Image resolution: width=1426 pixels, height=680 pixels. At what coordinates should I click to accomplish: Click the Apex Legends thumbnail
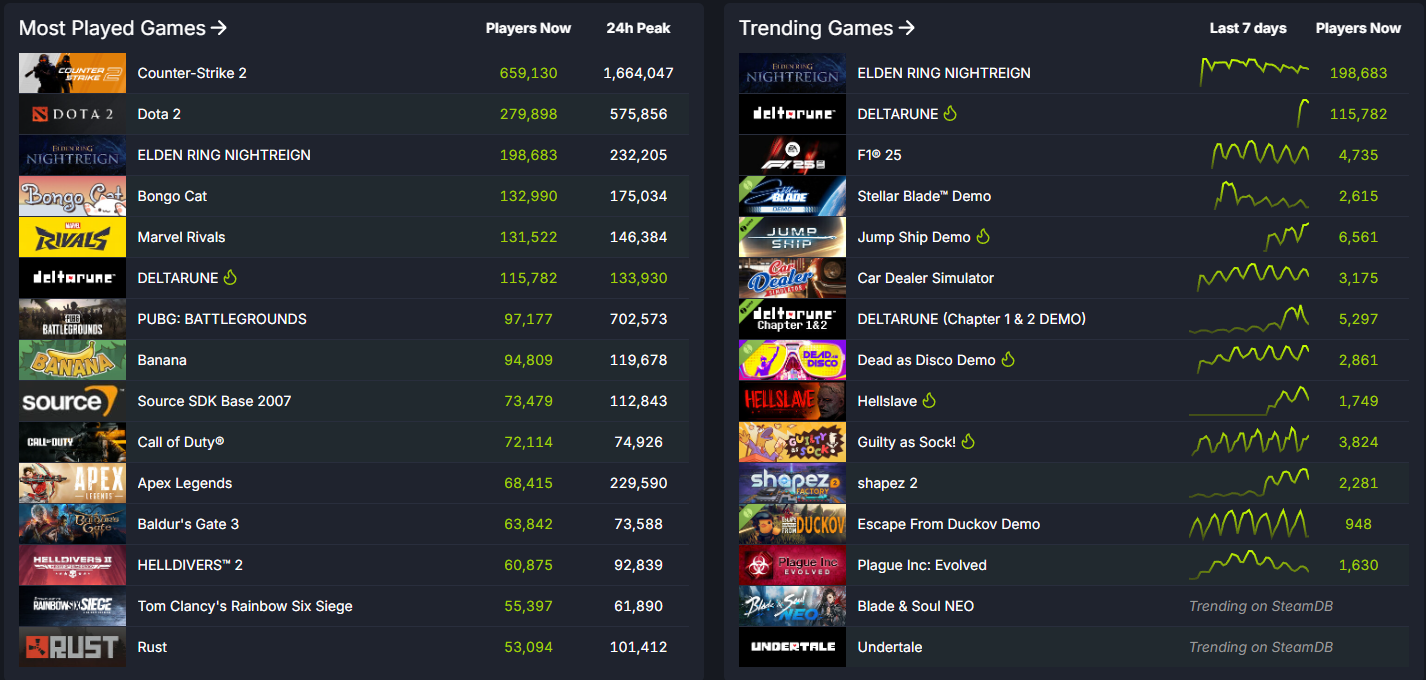click(72, 483)
